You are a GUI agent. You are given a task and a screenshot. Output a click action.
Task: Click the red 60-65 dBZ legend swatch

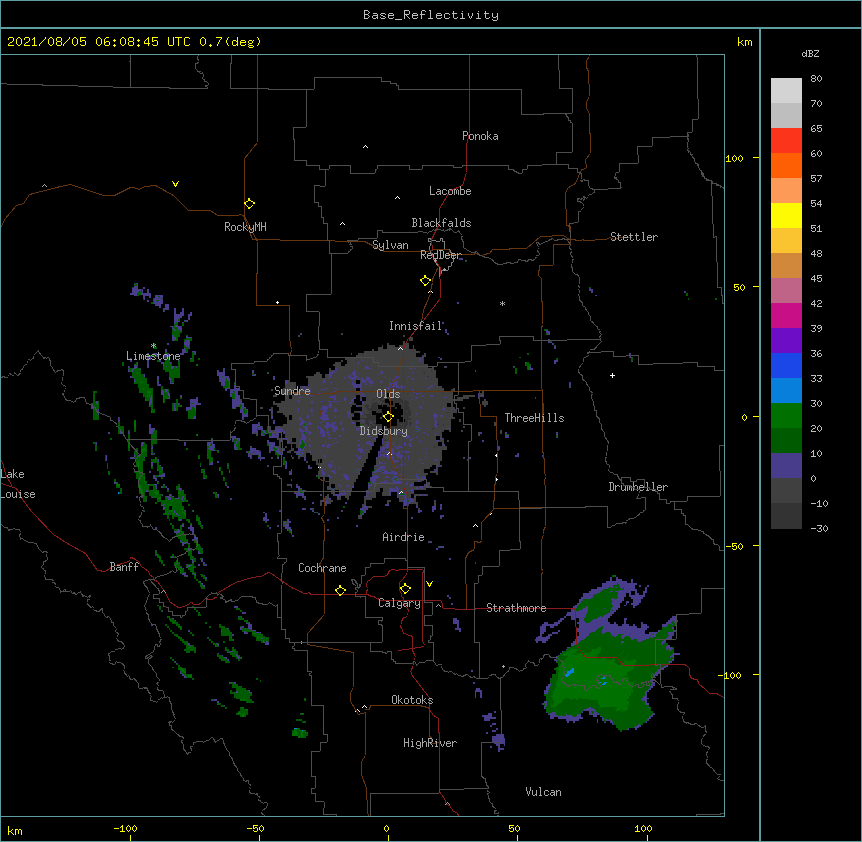point(786,141)
